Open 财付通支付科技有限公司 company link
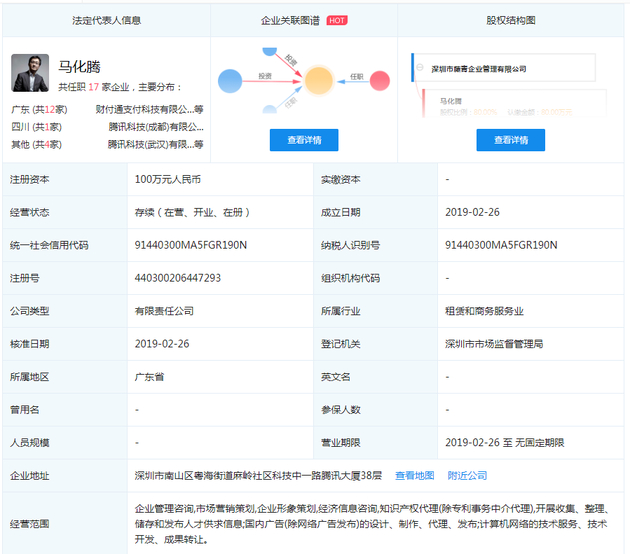Viewport: 630px width, 554px height. [149, 109]
